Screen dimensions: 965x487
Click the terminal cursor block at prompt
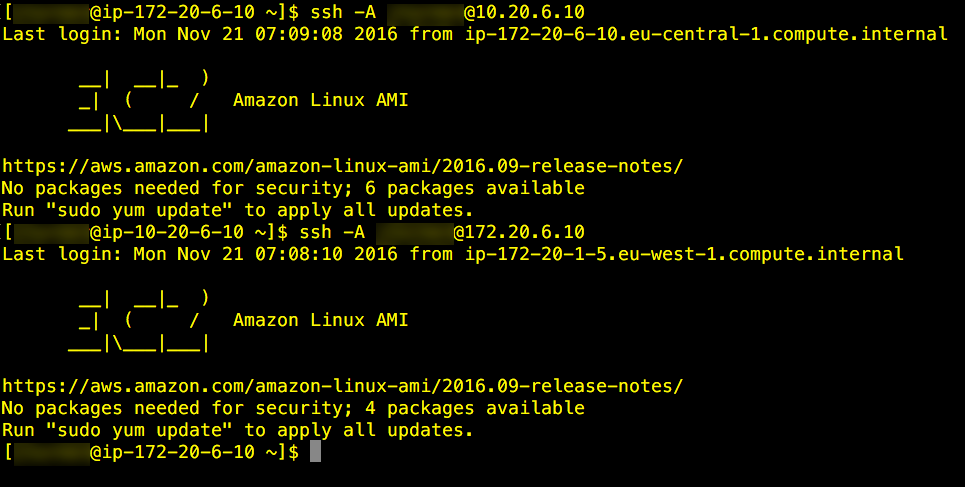pyautogui.click(x=315, y=451)
